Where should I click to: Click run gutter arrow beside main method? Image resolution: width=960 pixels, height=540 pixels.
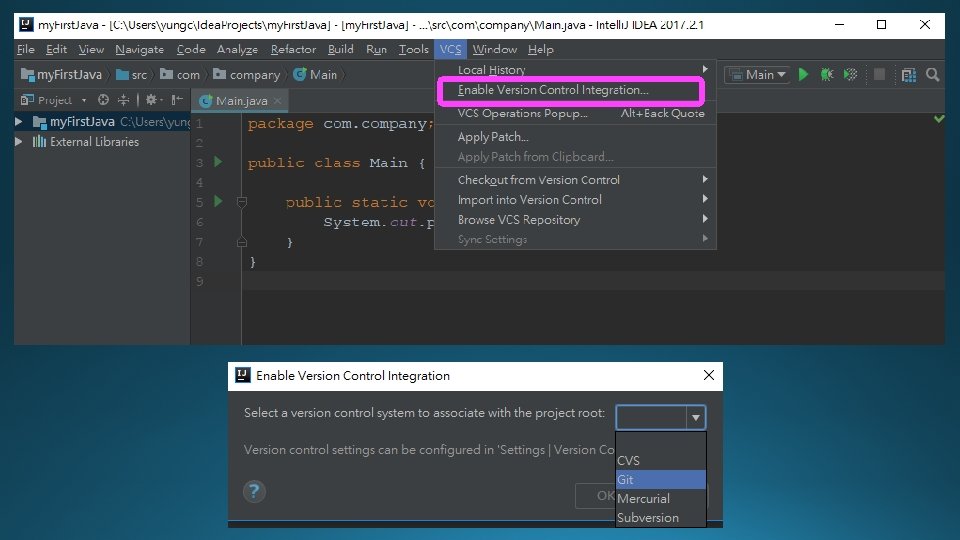tap(219, 201)
